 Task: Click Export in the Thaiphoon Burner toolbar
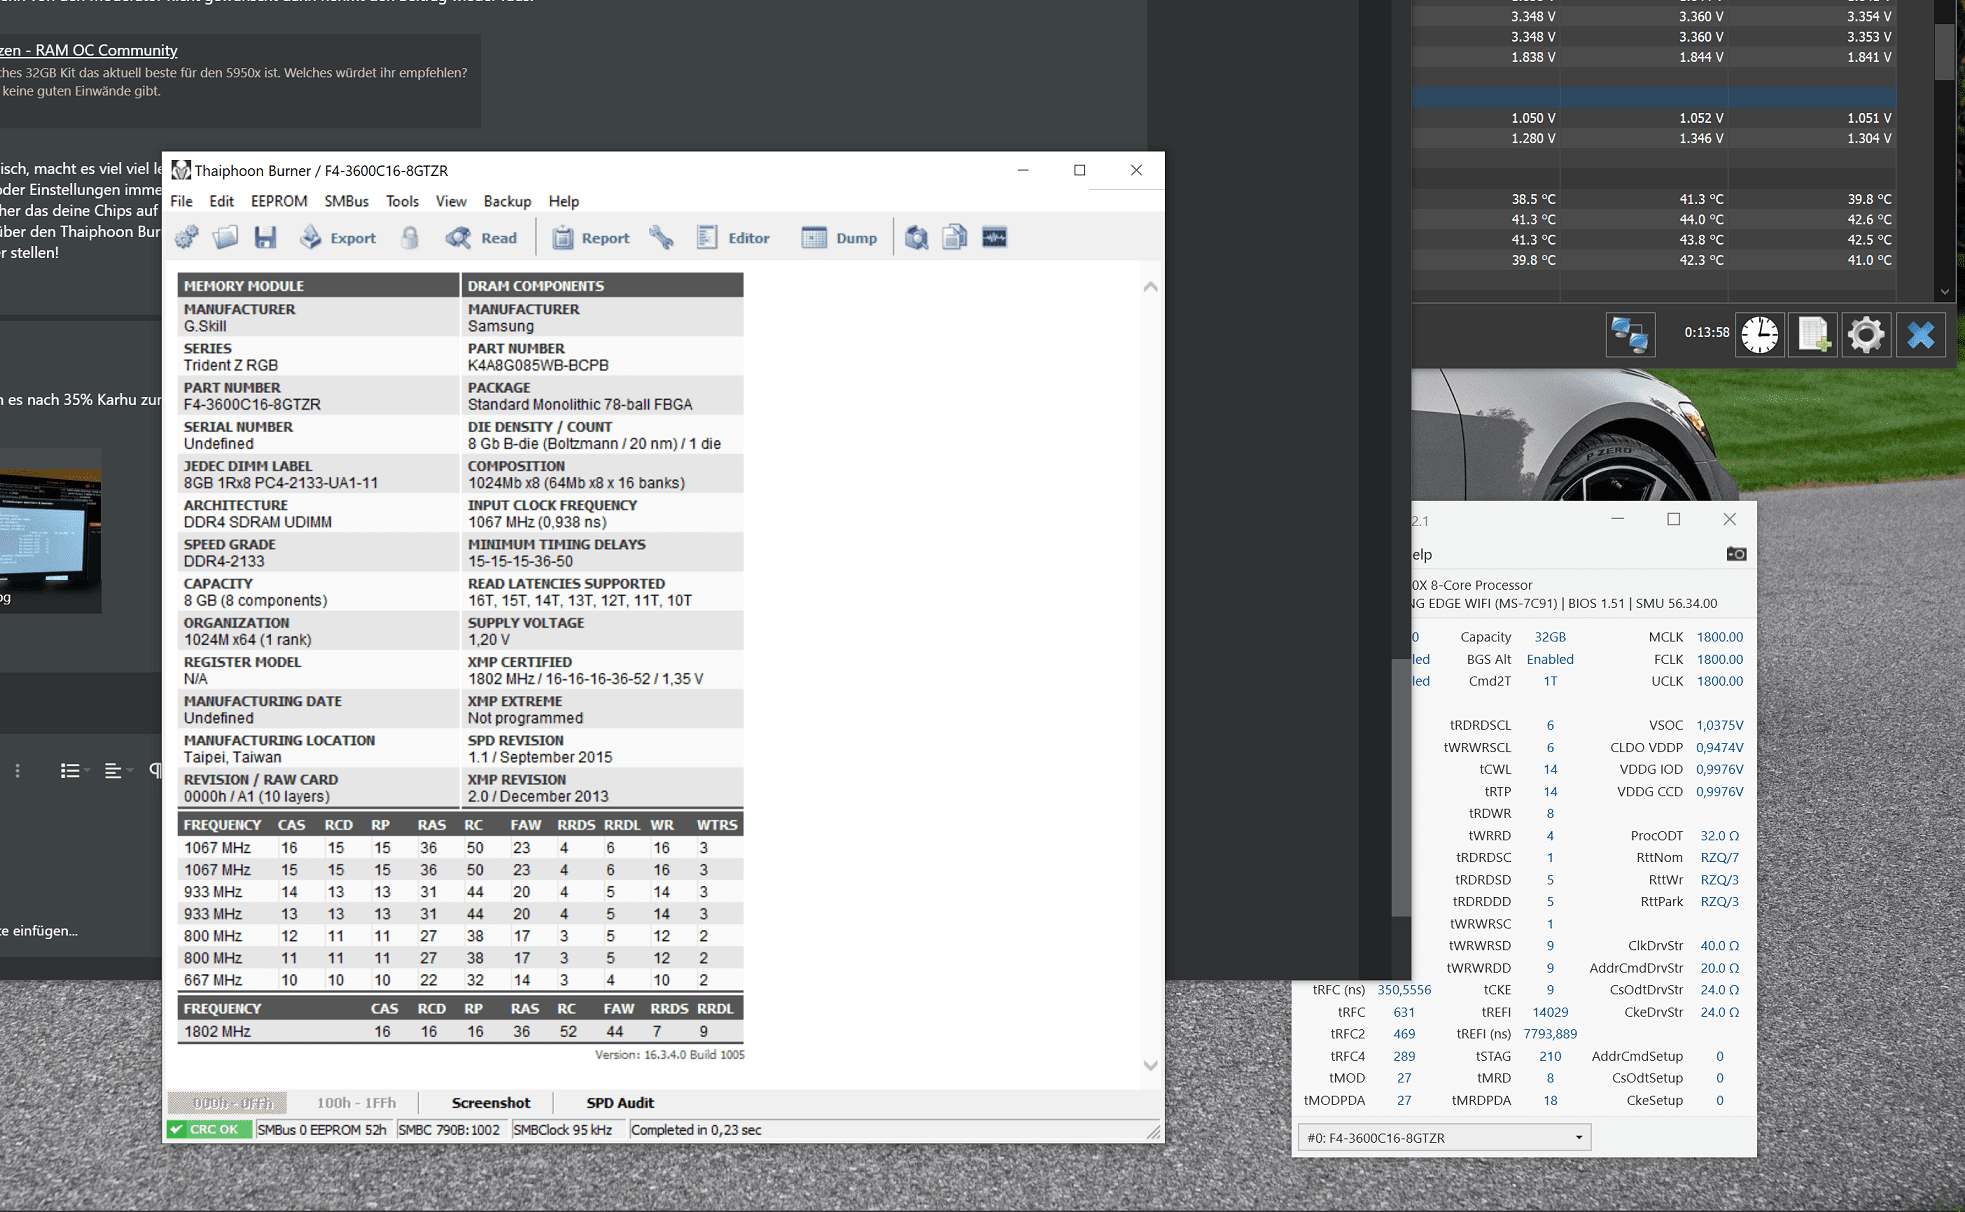[338, 237]
